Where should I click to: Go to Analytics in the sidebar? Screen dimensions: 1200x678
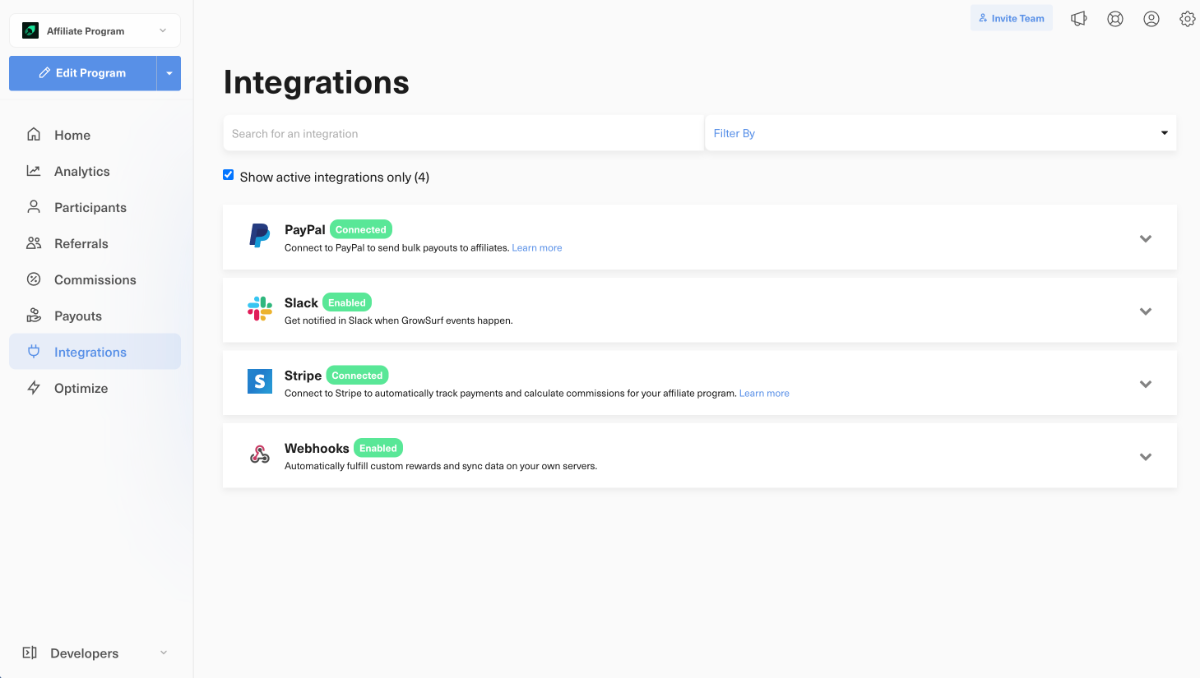[82, 171]
